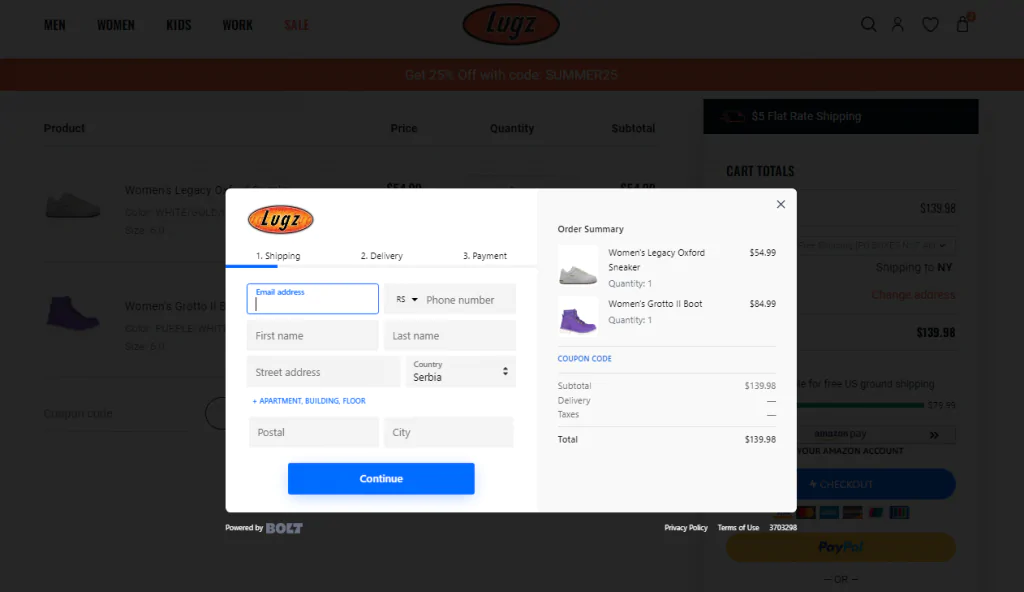This screenshot has height=592, width=1024.
Task: Open the wishlist heart icon
Action: point(930,24)
